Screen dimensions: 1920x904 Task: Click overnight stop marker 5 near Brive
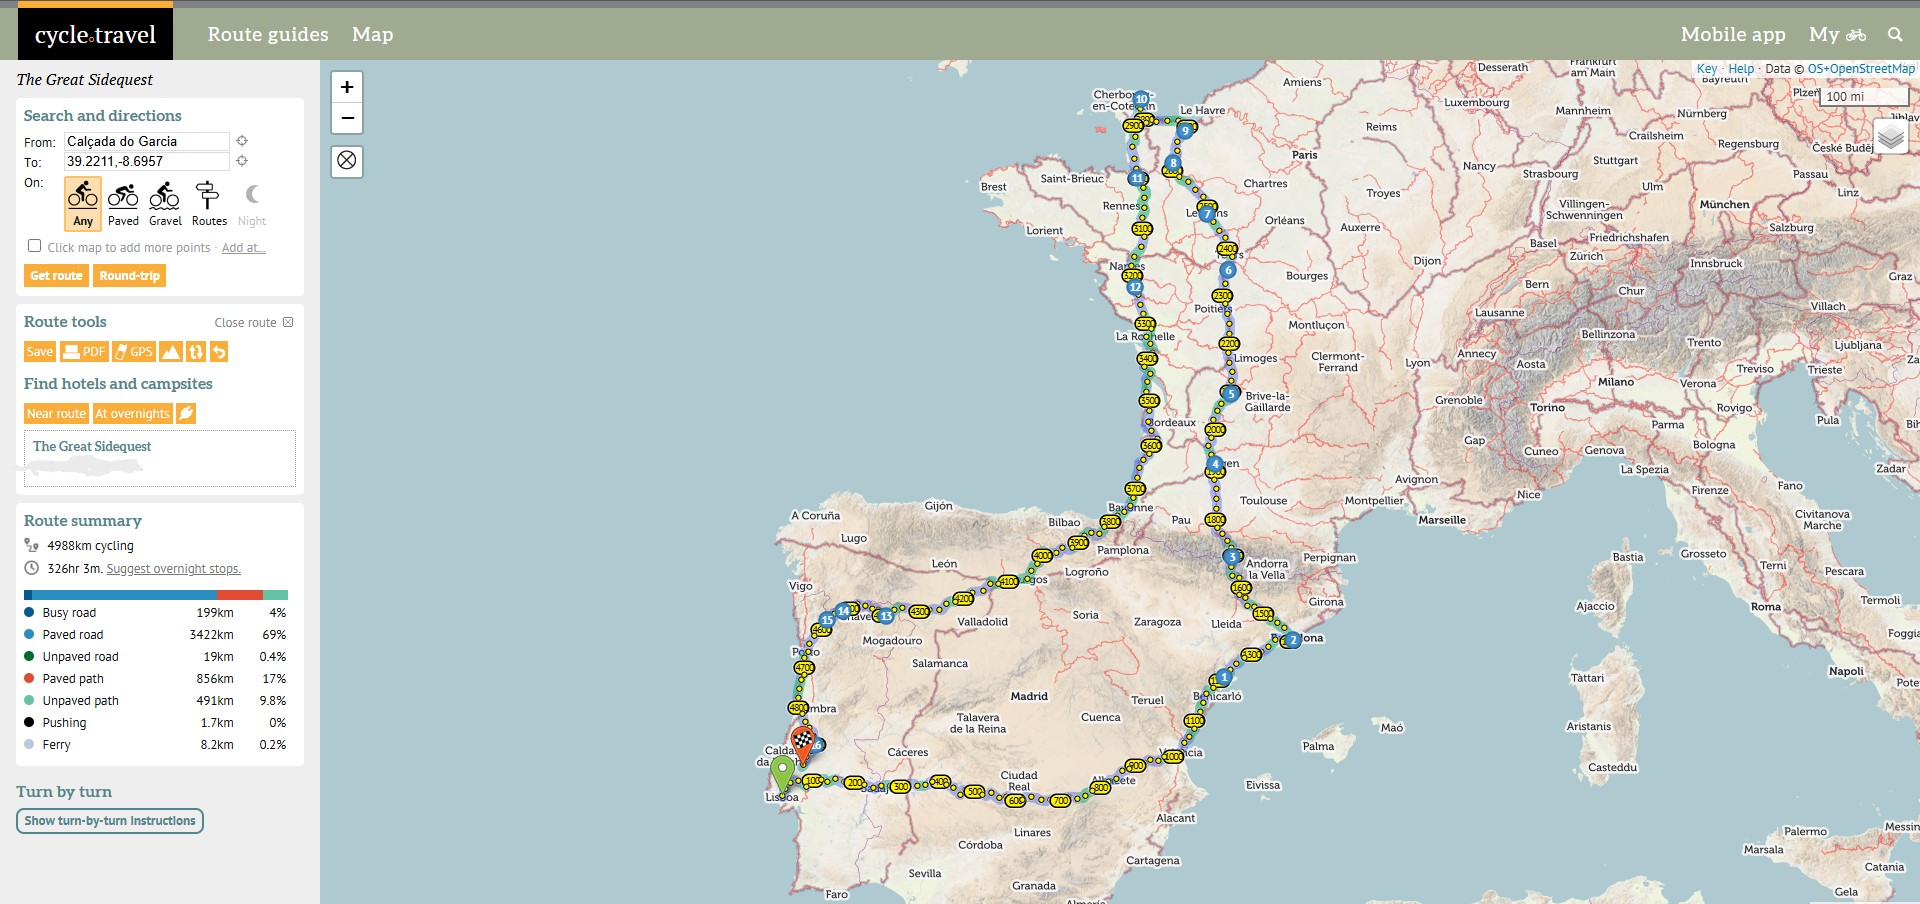(x=1231, y=394)
